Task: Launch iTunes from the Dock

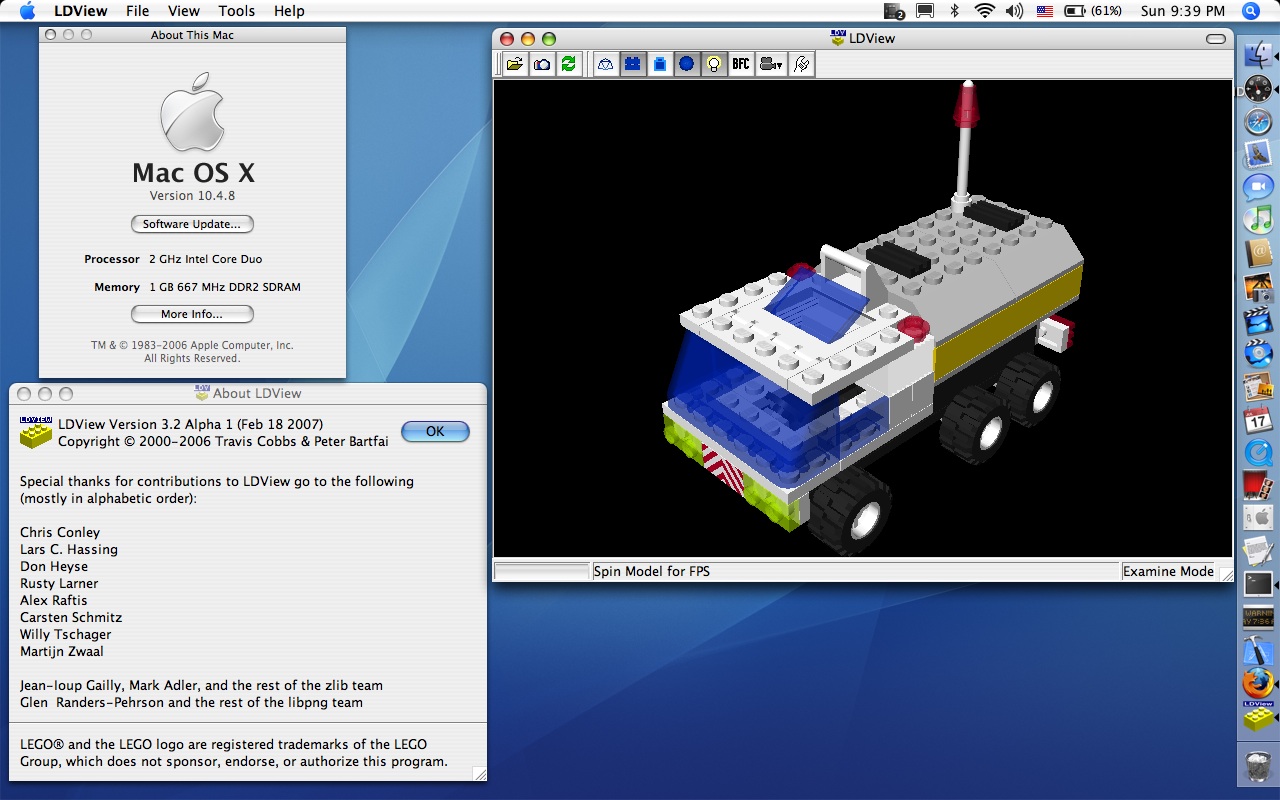Action: click(x=1258, y=219)
